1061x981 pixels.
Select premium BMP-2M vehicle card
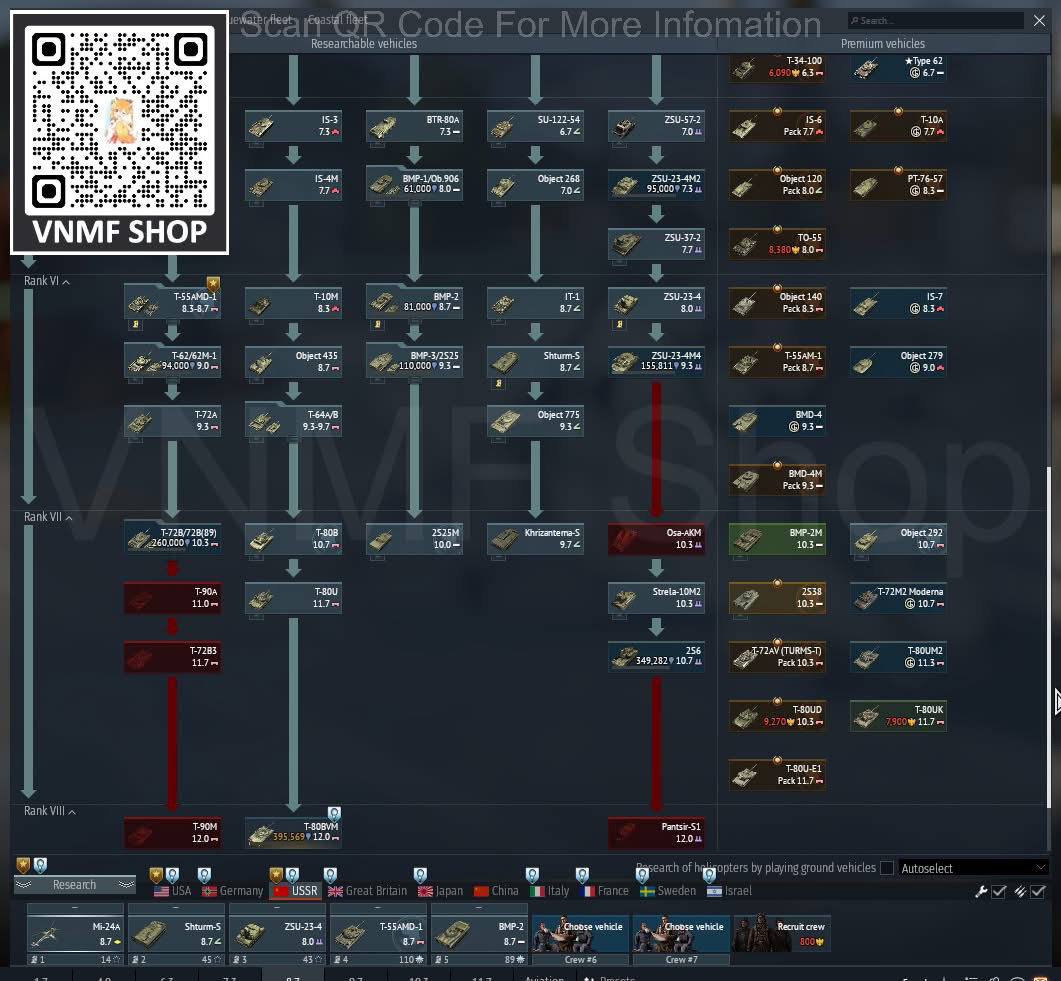(x=777, y=539)
